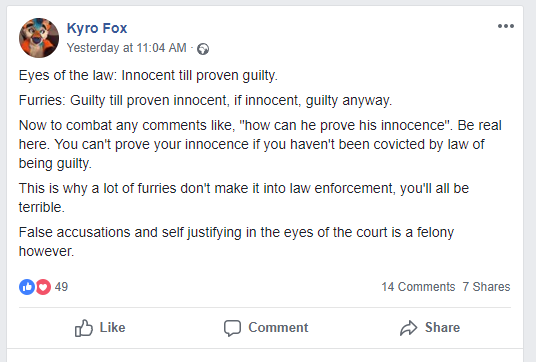The width and height of the screenshot is (536, 362).
Task: Click the 'Furries: Guilty till proven innocent' line
Action: [x=205, y=100]
